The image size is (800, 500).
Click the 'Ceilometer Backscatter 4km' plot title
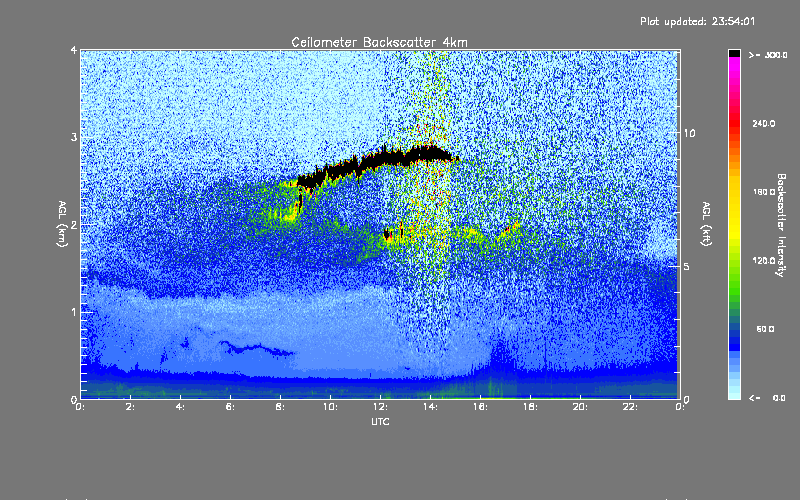(x=379, y=42)
